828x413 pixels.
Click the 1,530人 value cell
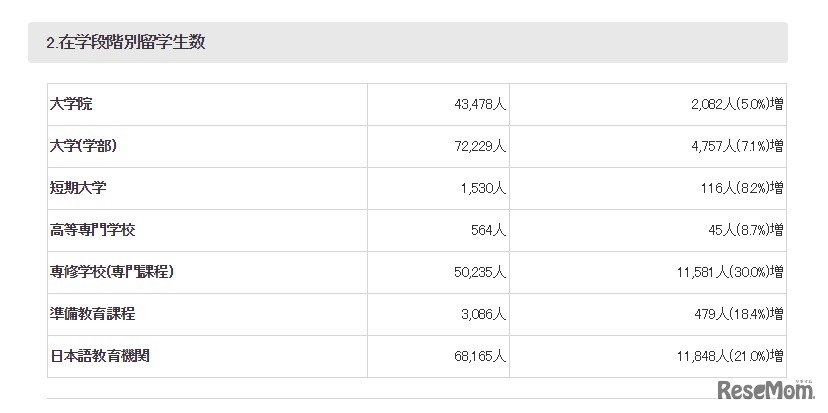click(x=484, y=188)
